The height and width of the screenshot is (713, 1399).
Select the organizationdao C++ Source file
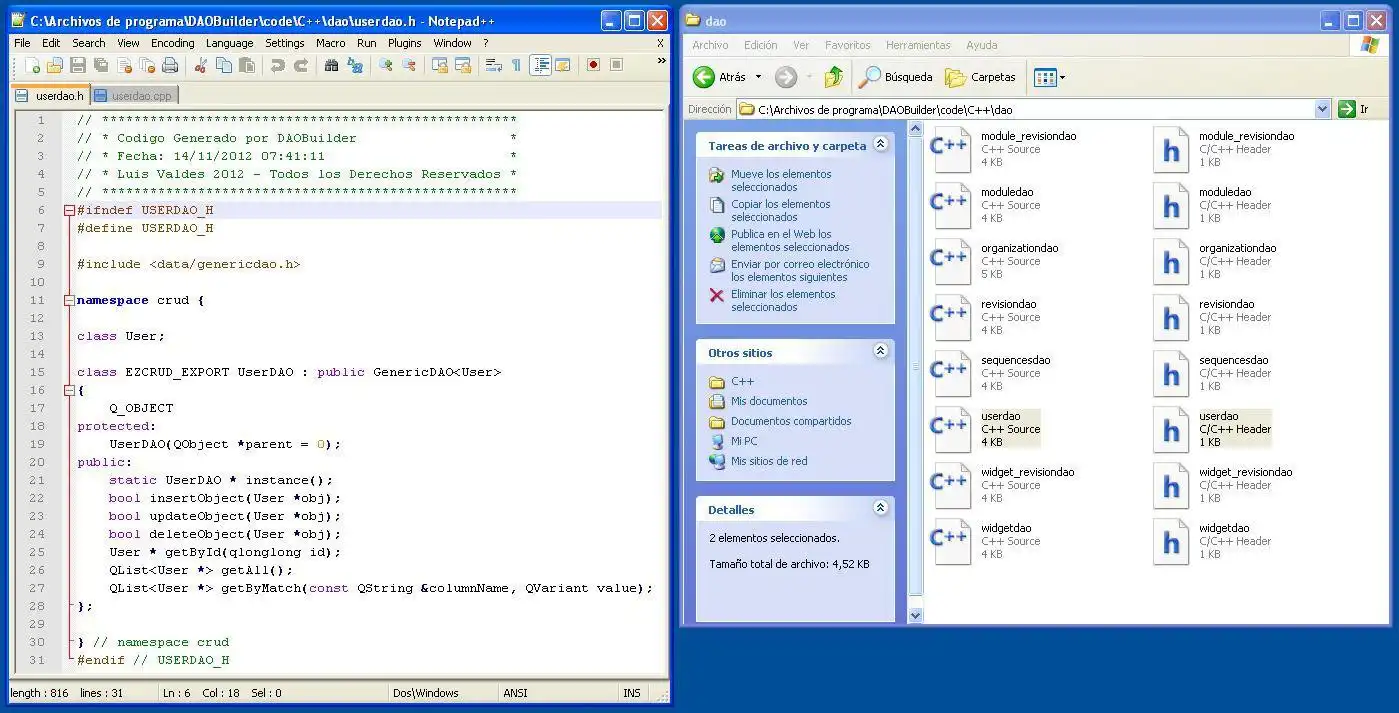[x=952, y=260]
